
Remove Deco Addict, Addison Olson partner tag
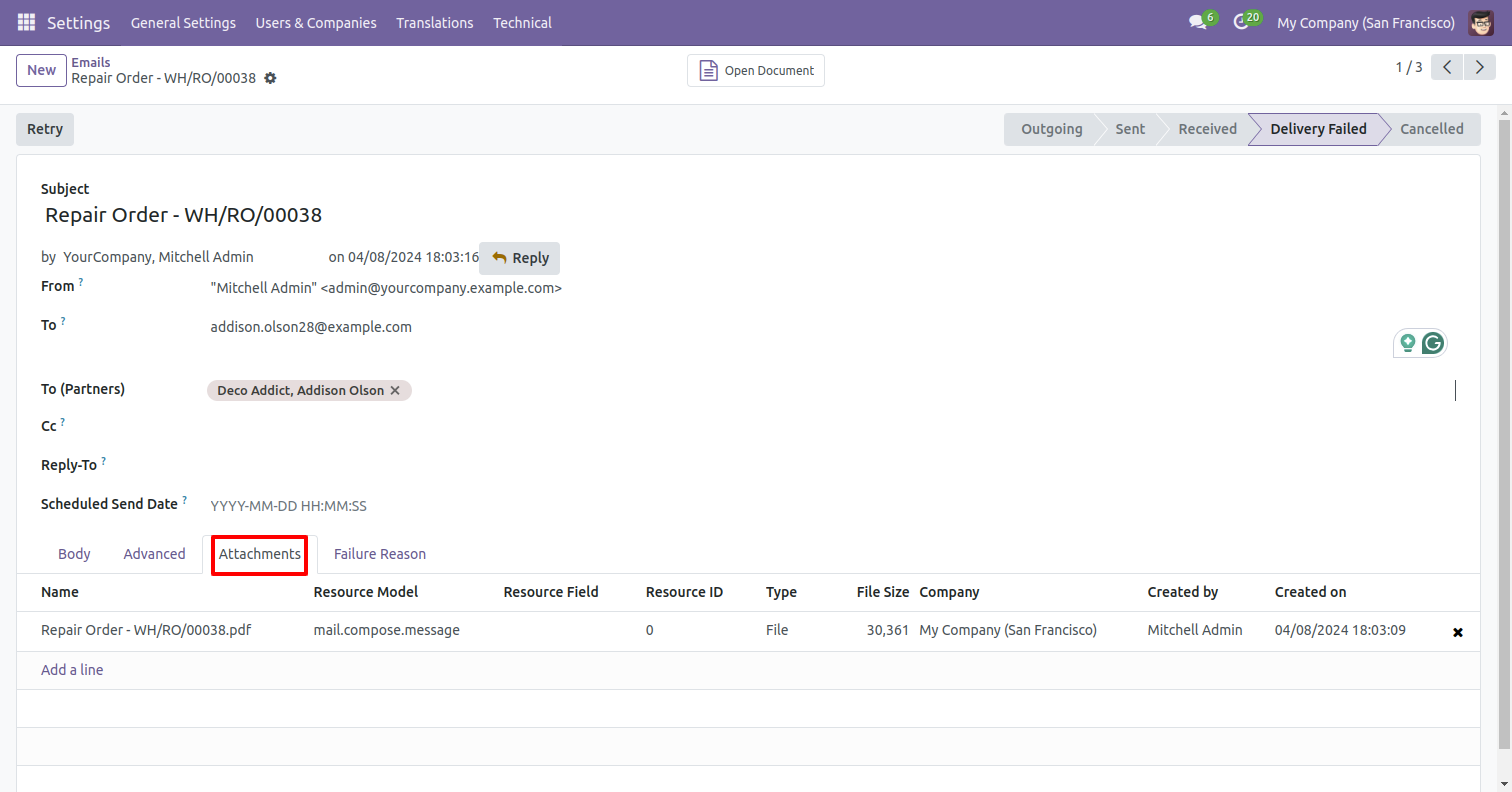click(x=395, y=391)
